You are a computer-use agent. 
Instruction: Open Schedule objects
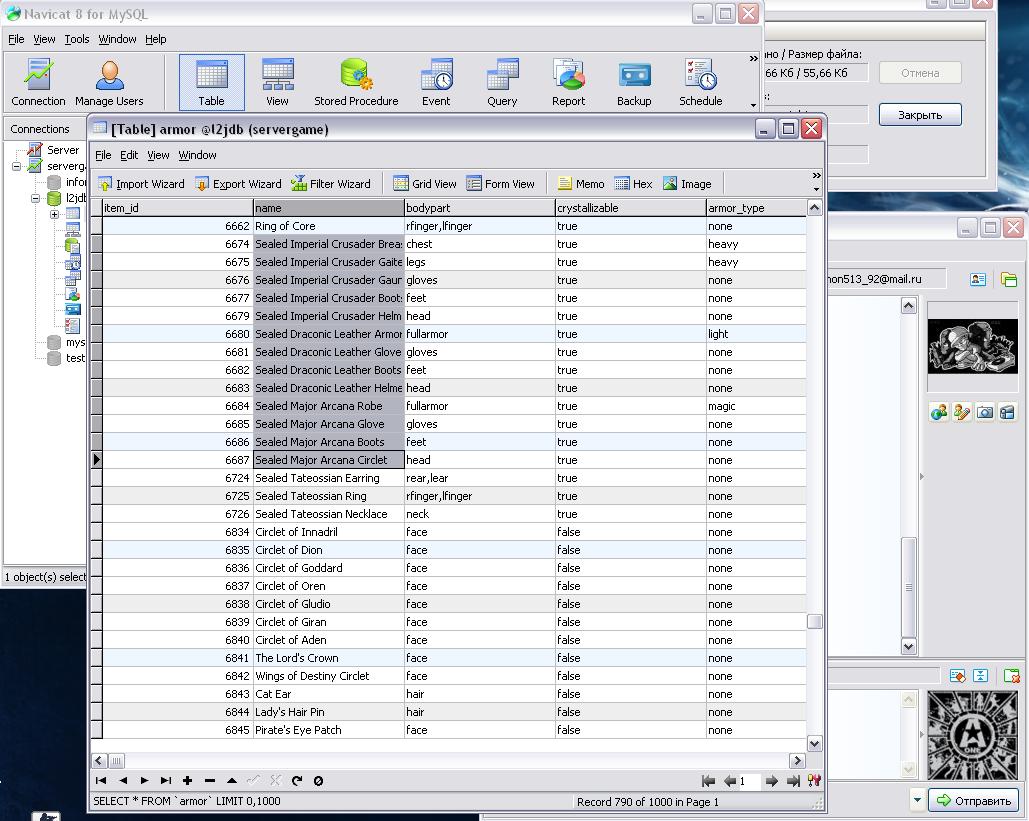tap(700, 82)
